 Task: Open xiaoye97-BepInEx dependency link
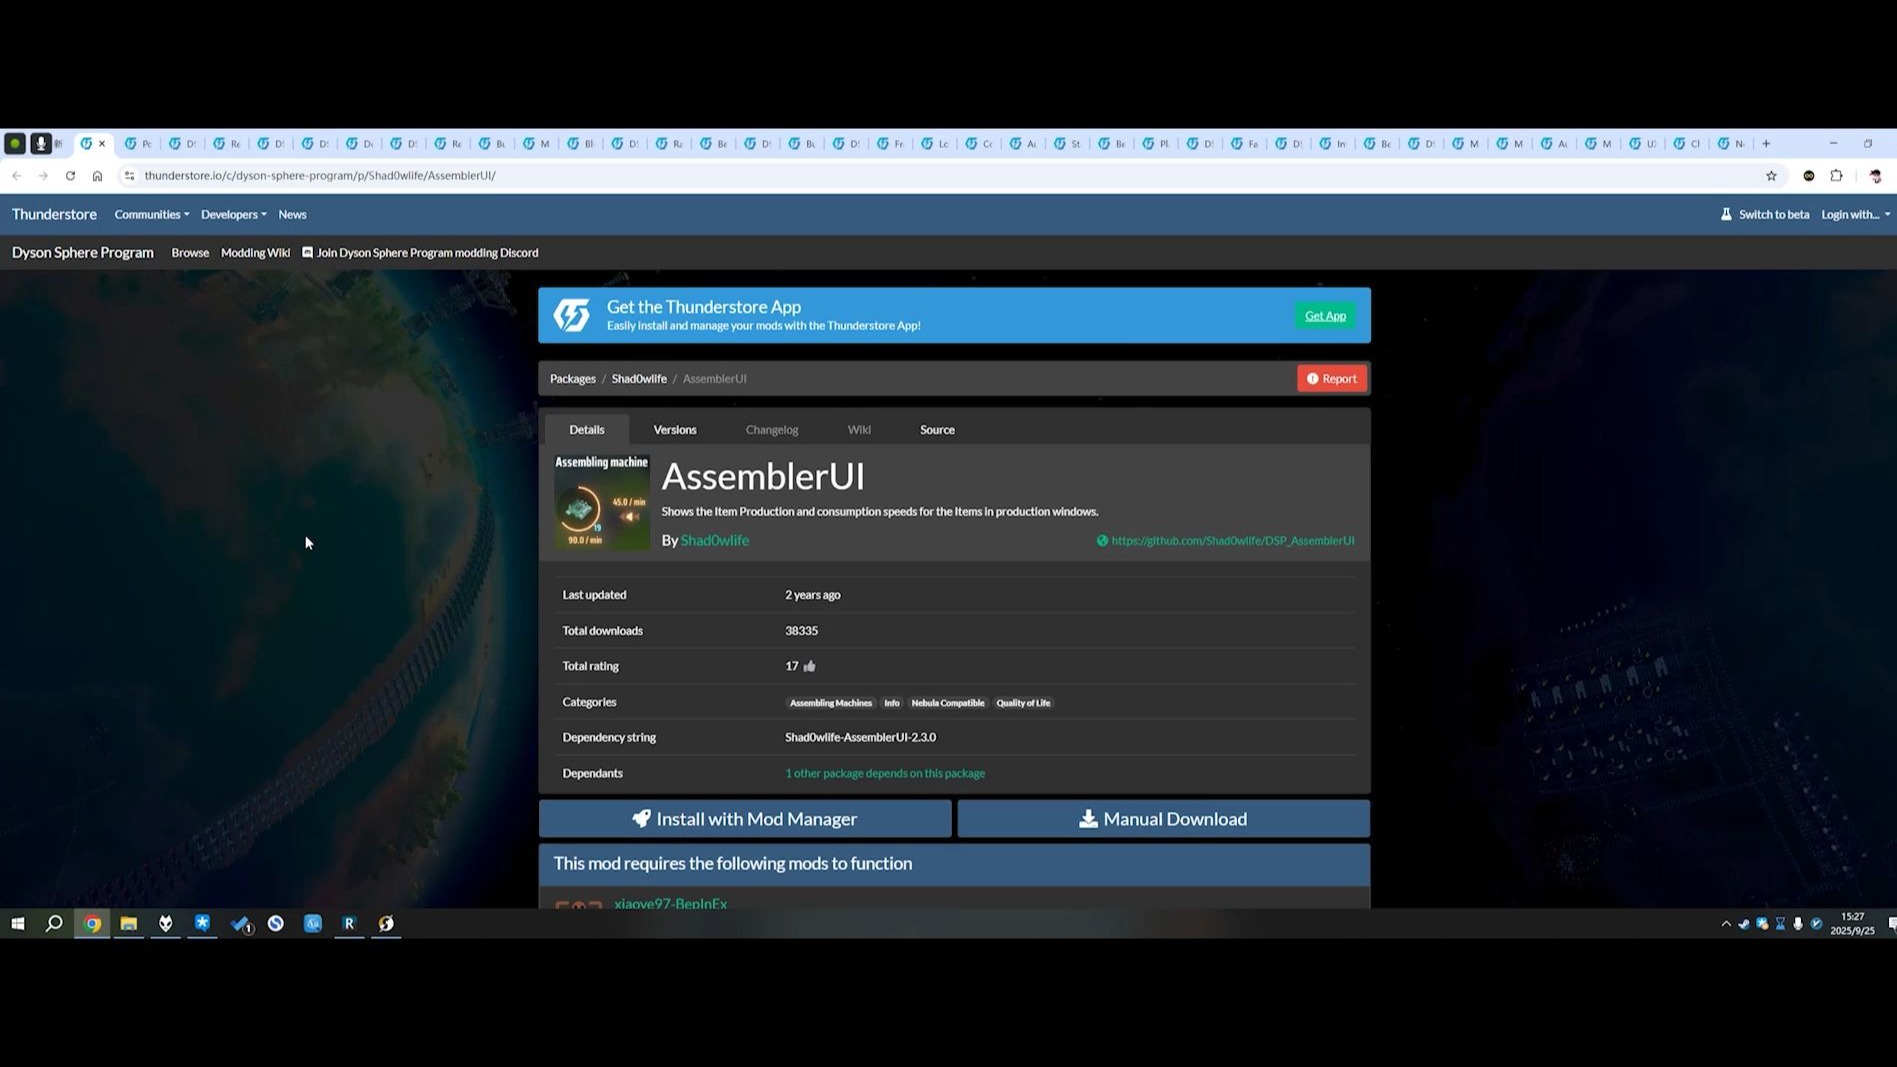pos(671,903)
